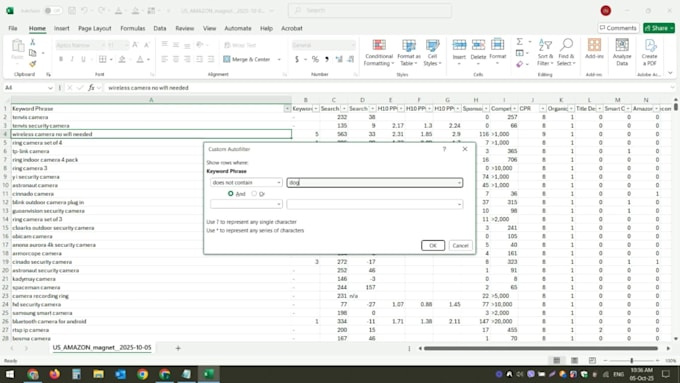
Task: Adjust the zoom slider
Action: pos(632,360)
